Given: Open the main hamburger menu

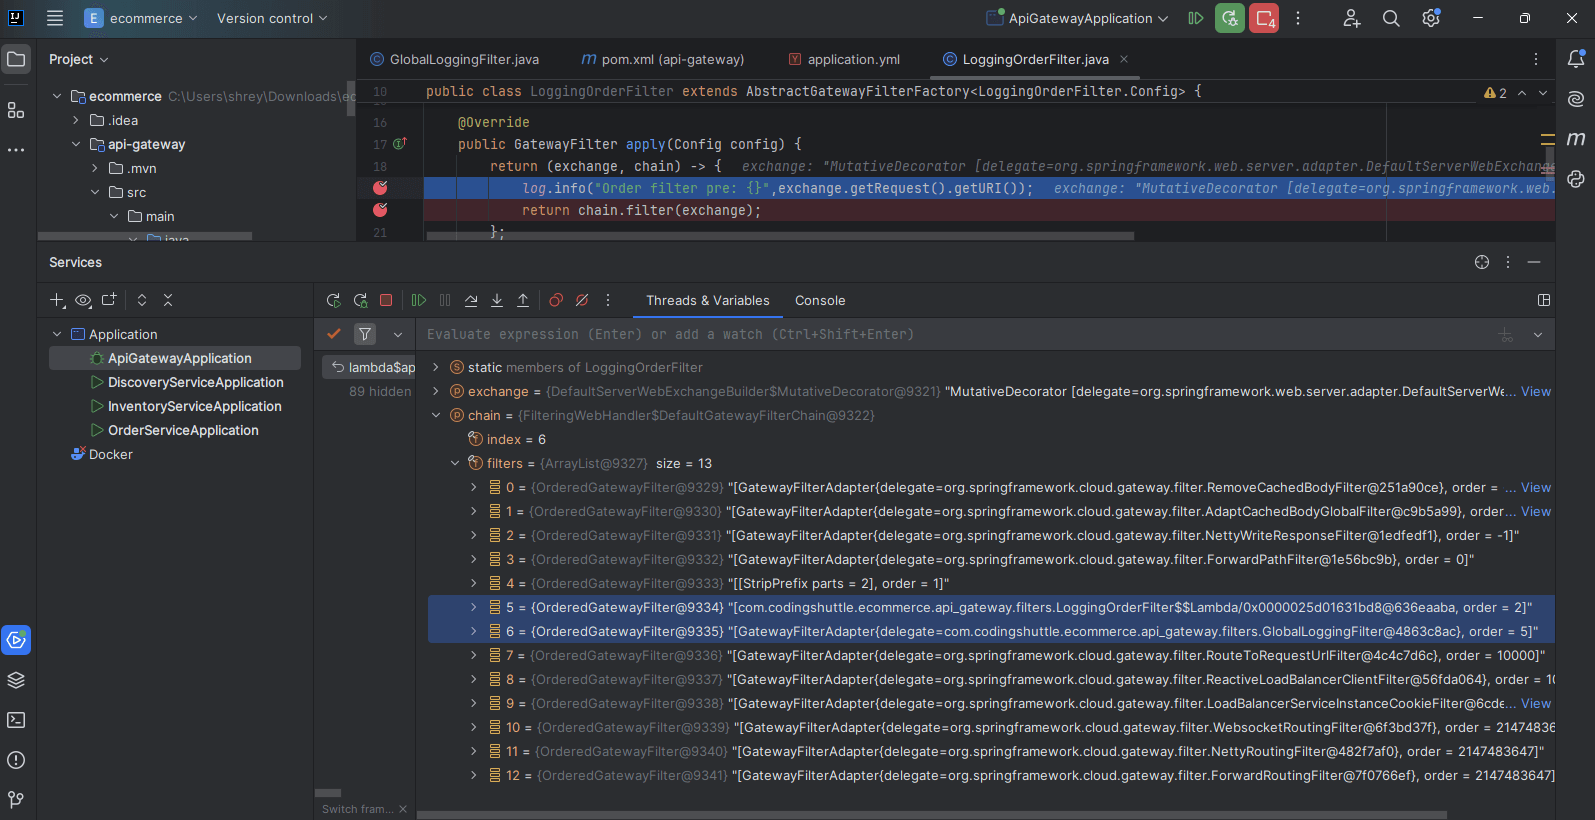Looking at the screenshot, I should (55, 18).
